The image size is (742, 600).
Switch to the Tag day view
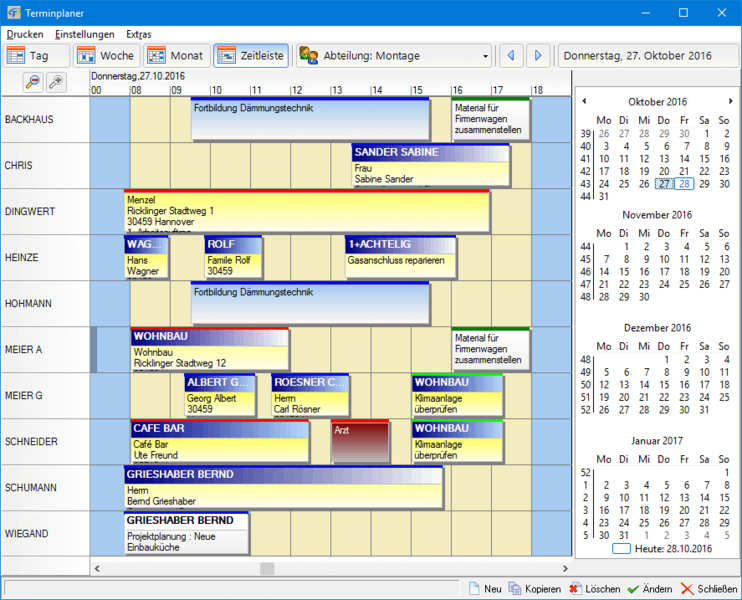click(30, 56)
